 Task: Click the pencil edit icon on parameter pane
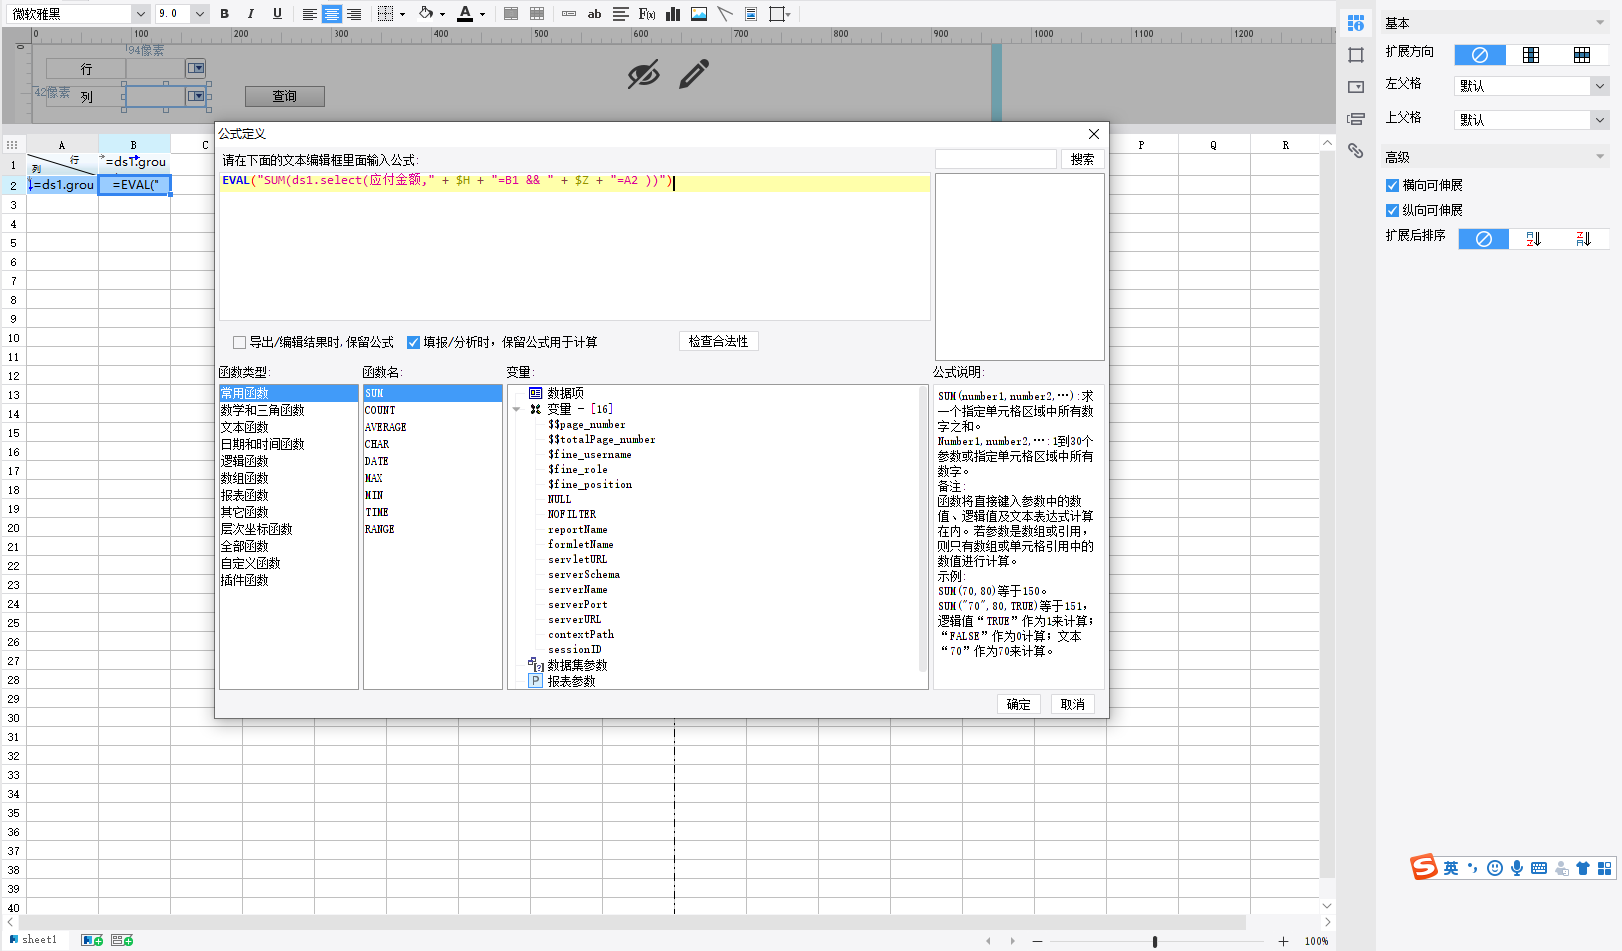pos(693,74)
